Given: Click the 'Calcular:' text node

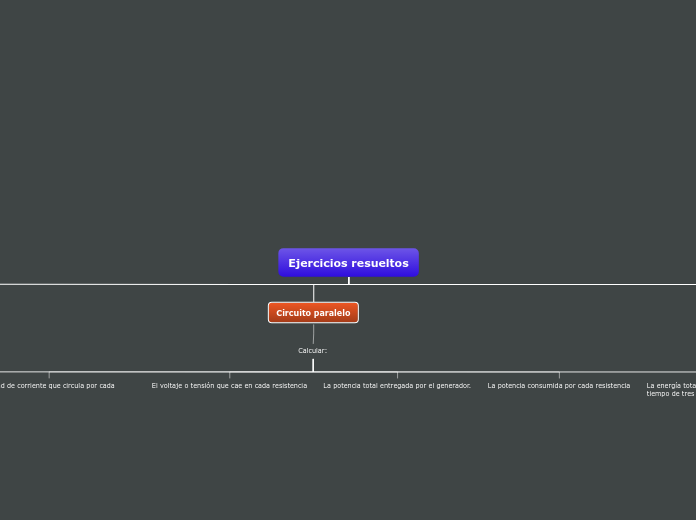Looking at the screenshot, I should pyautogui.click(x=312, y=350).
